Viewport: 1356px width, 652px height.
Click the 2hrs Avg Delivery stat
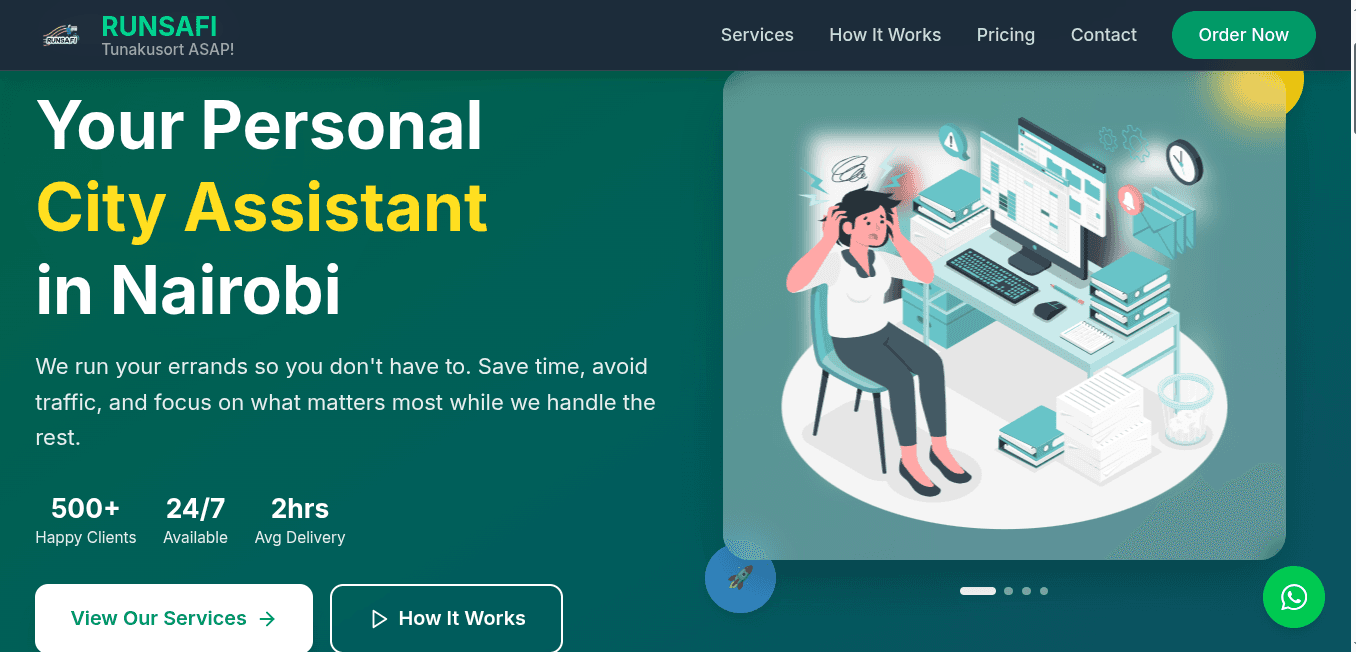(x=300, y=521)
